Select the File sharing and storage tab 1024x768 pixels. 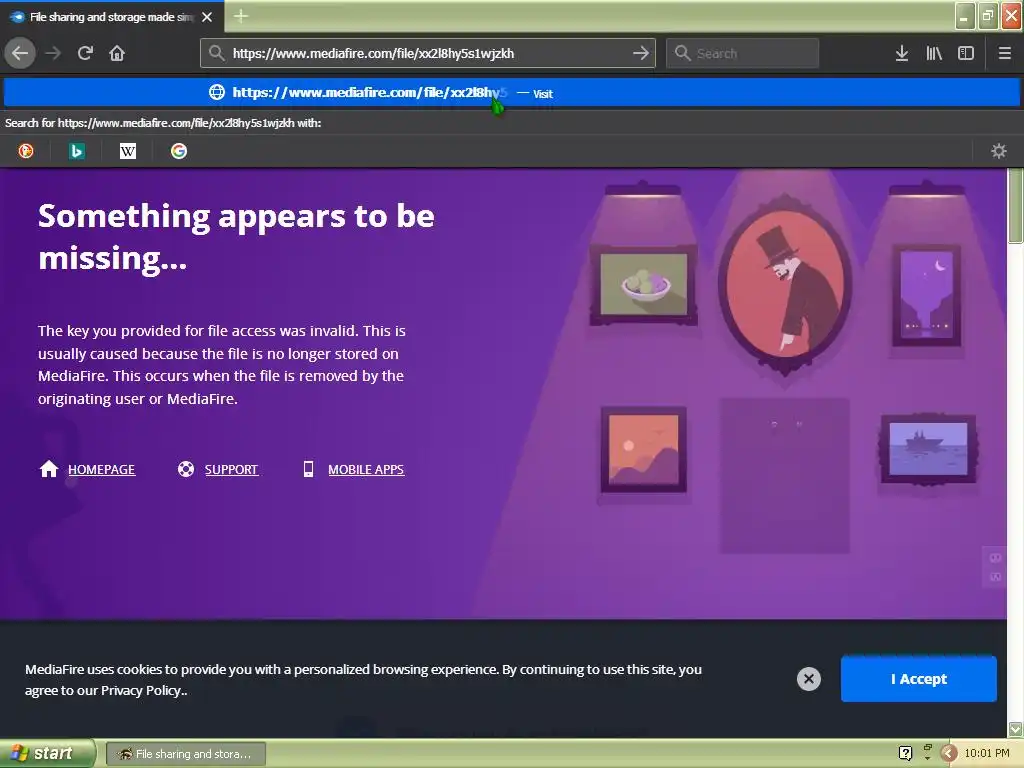coord(112,17)
